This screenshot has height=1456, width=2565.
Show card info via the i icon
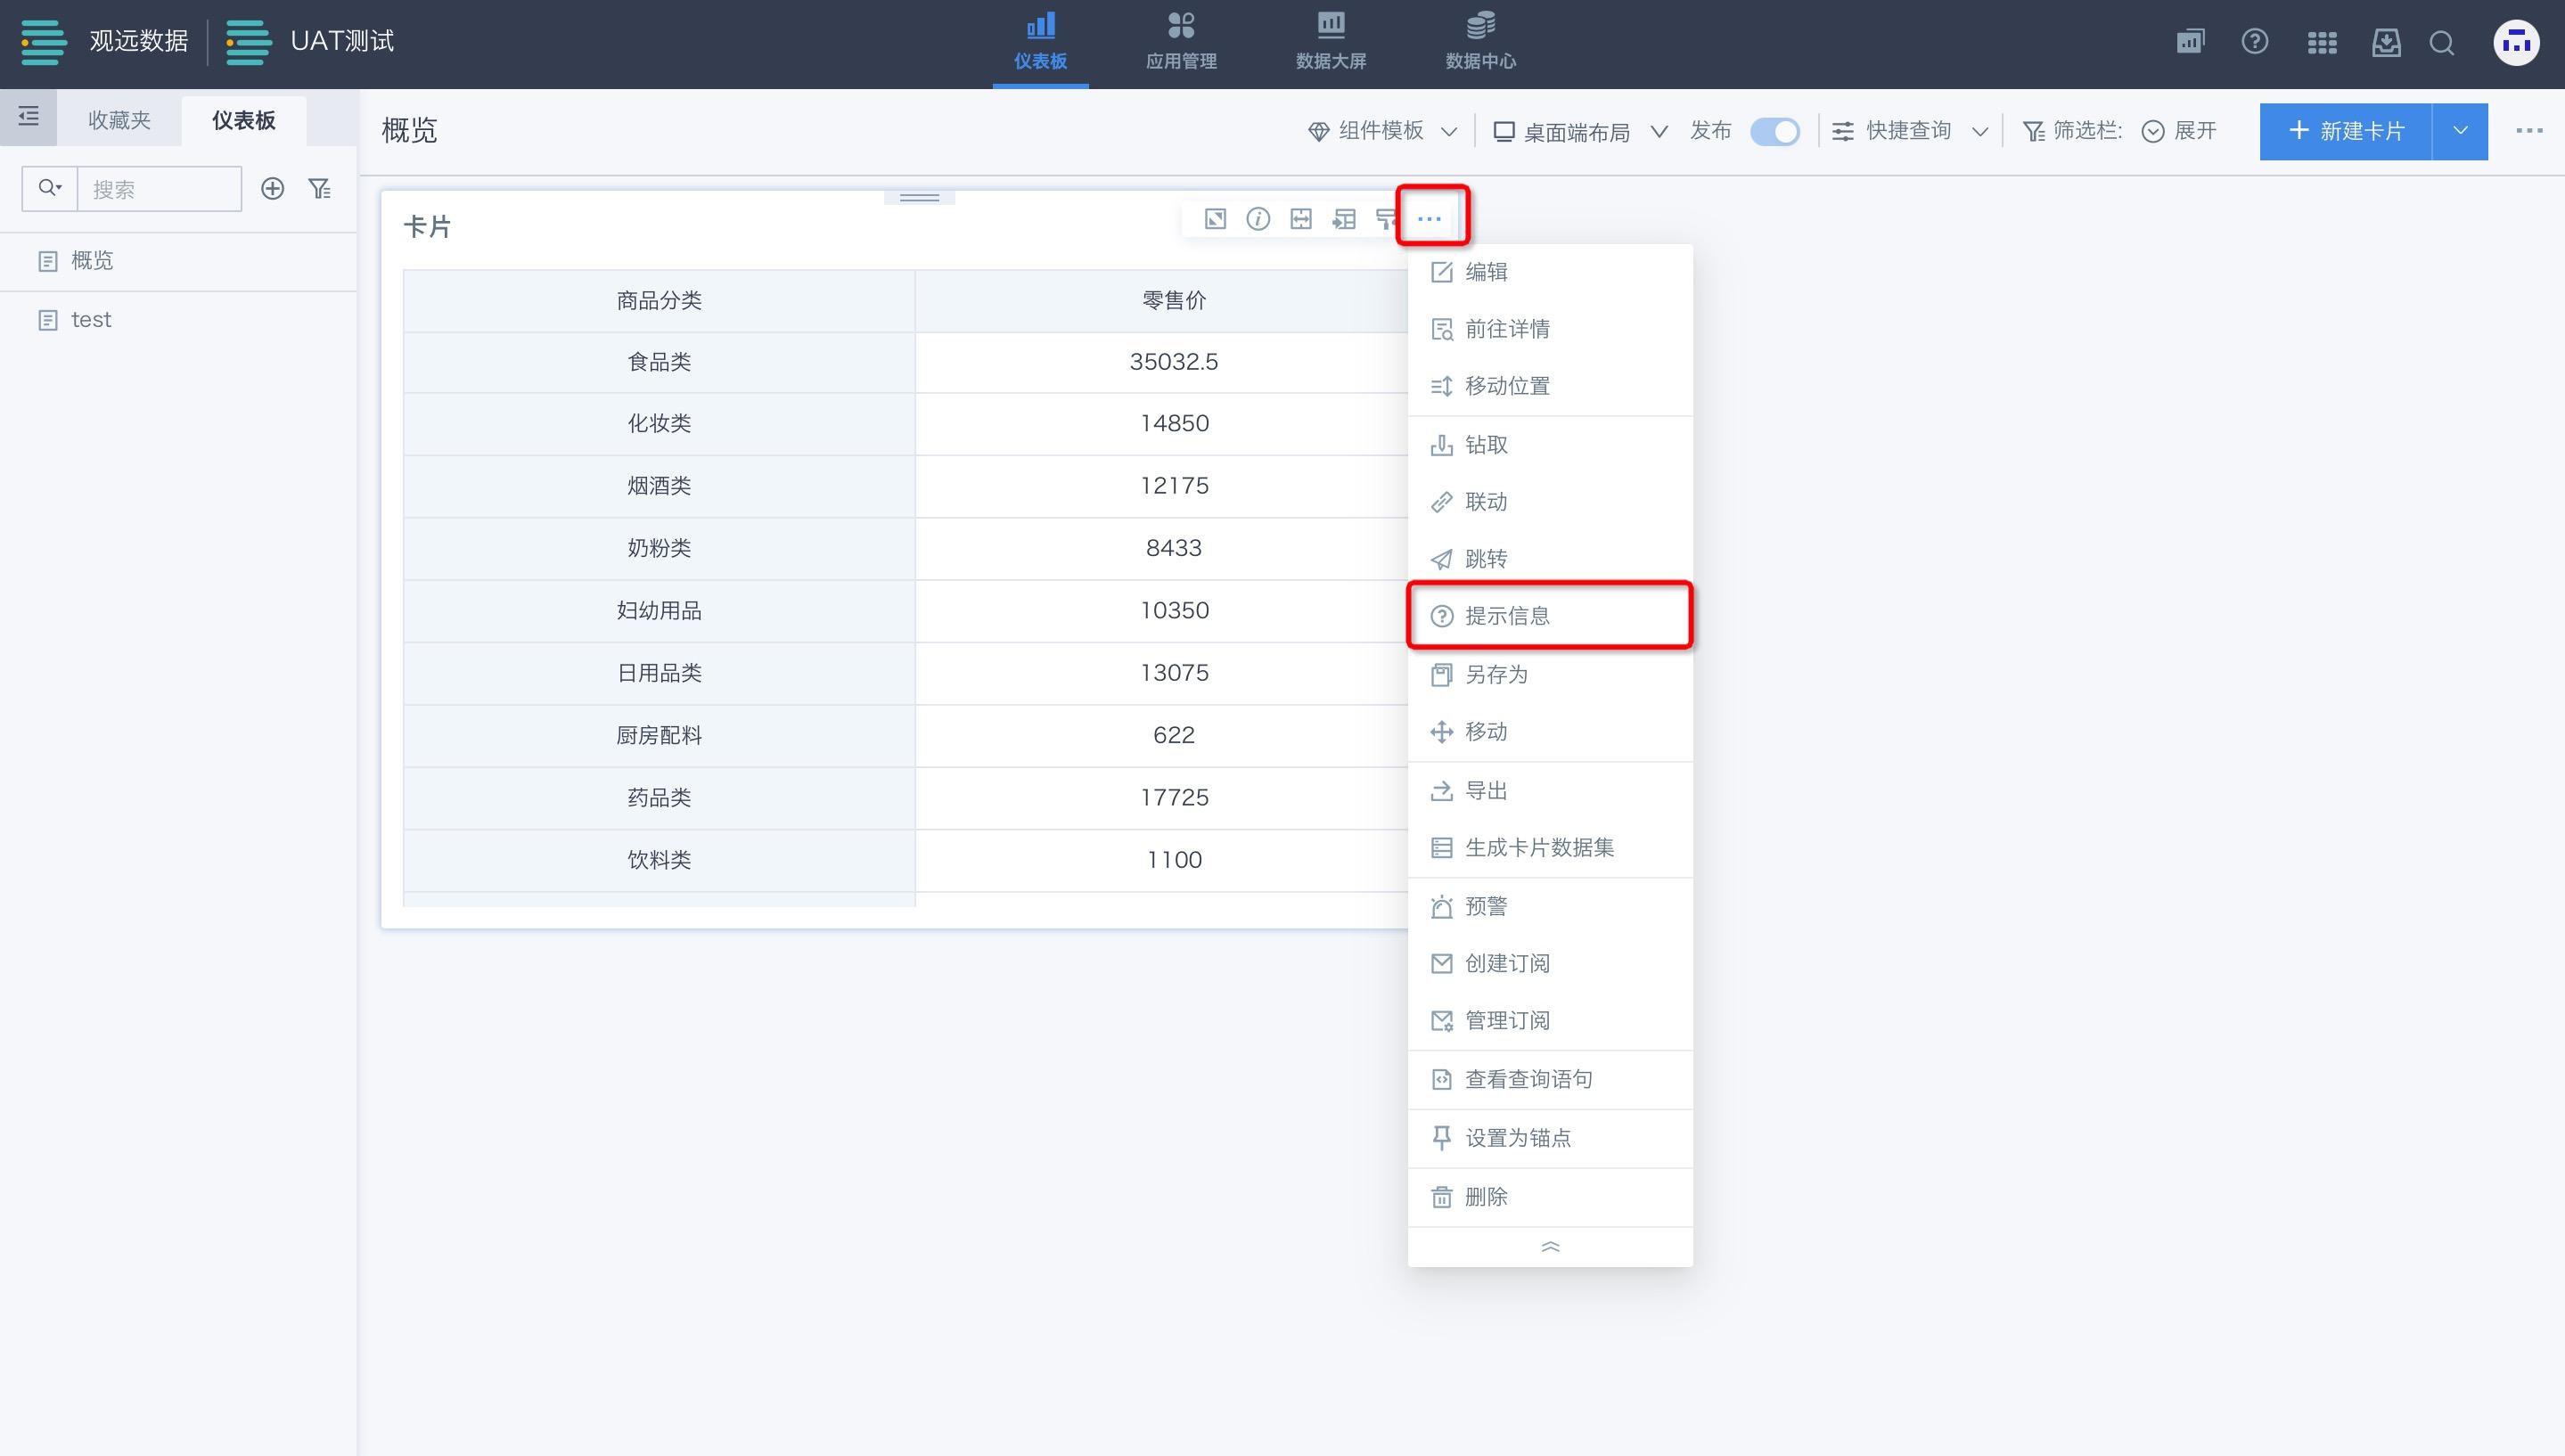[1258, 219]
